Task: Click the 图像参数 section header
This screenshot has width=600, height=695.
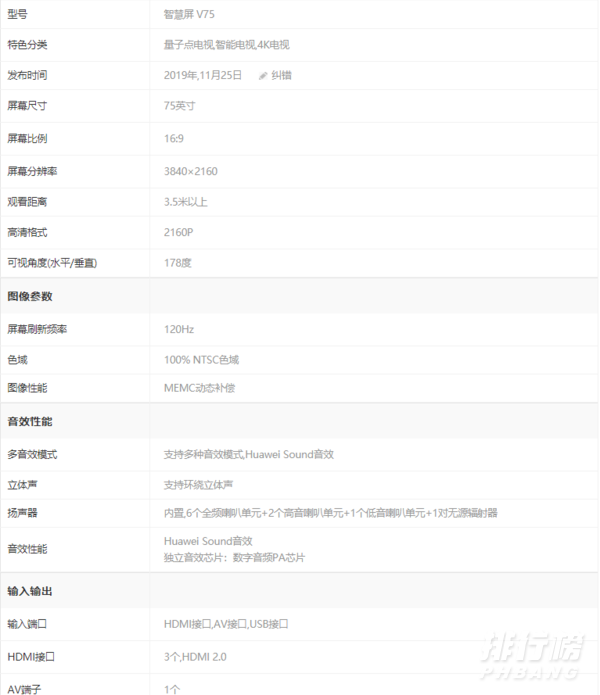Action: pyautogui.click(x=30, y=296)
